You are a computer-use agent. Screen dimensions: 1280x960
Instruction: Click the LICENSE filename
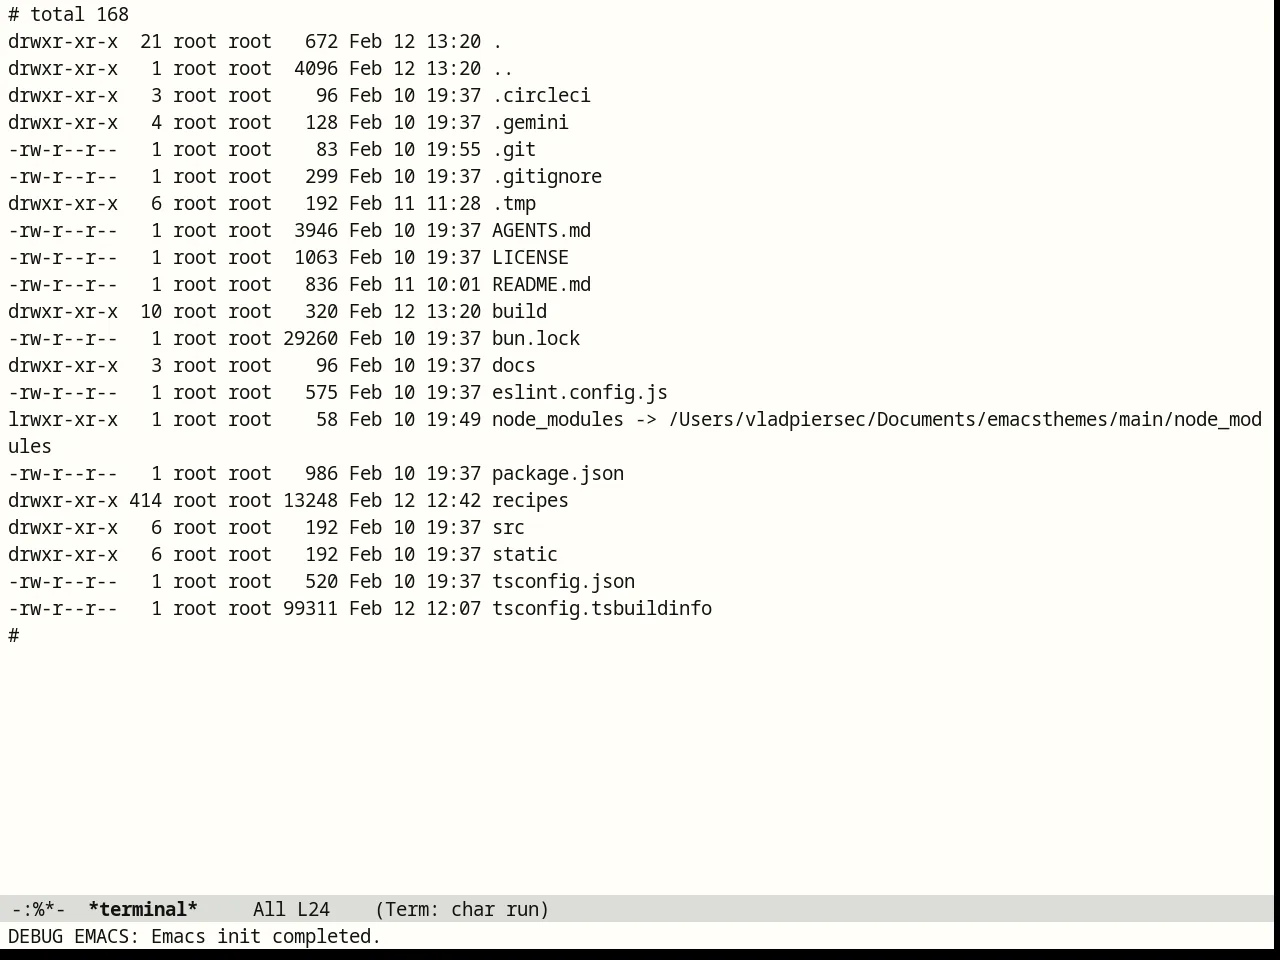(530, 257)
